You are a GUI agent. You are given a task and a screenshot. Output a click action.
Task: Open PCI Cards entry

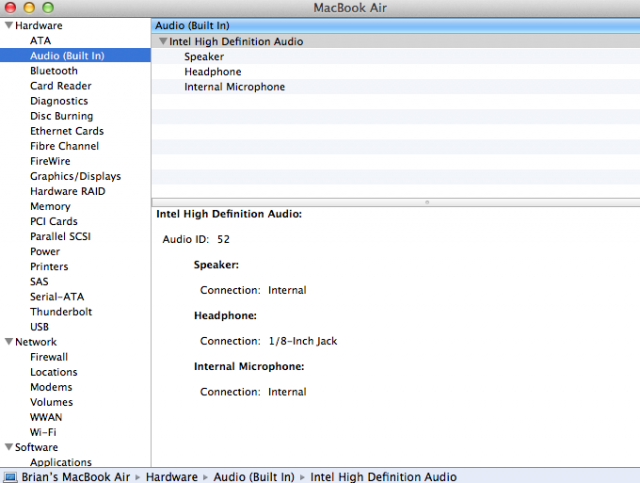54,221
